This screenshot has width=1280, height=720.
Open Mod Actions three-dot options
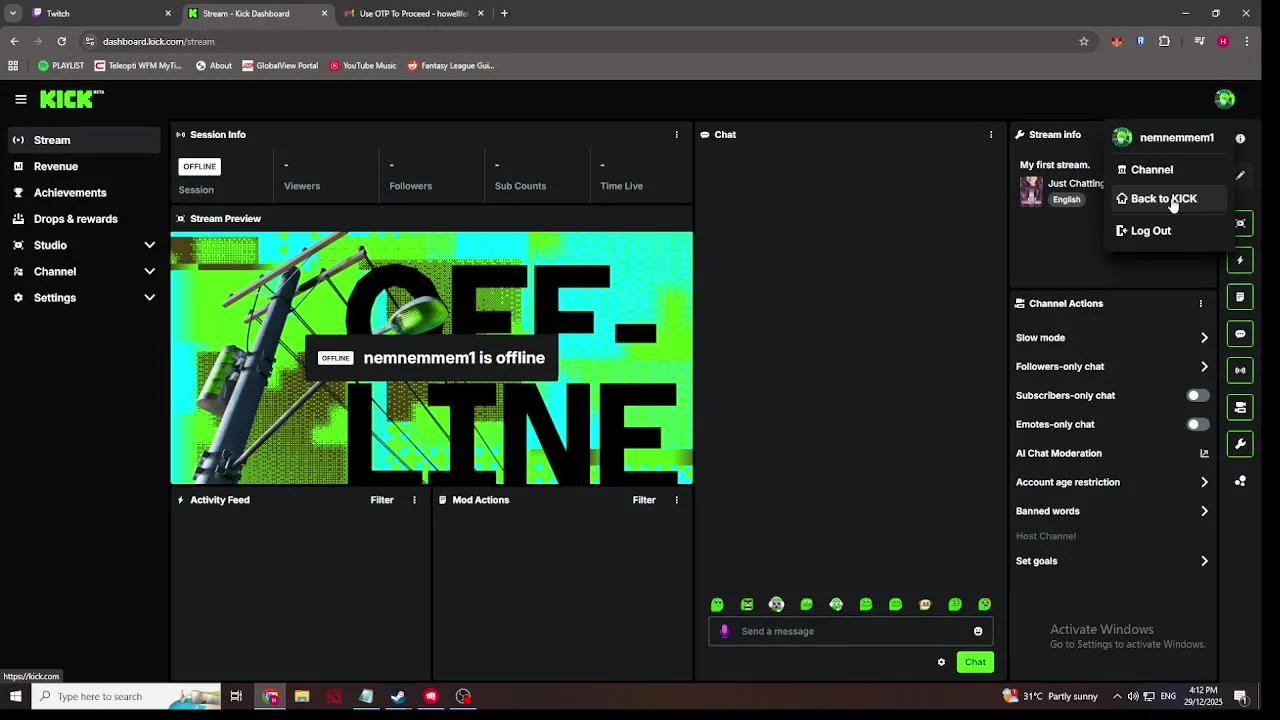pos(676,500)
